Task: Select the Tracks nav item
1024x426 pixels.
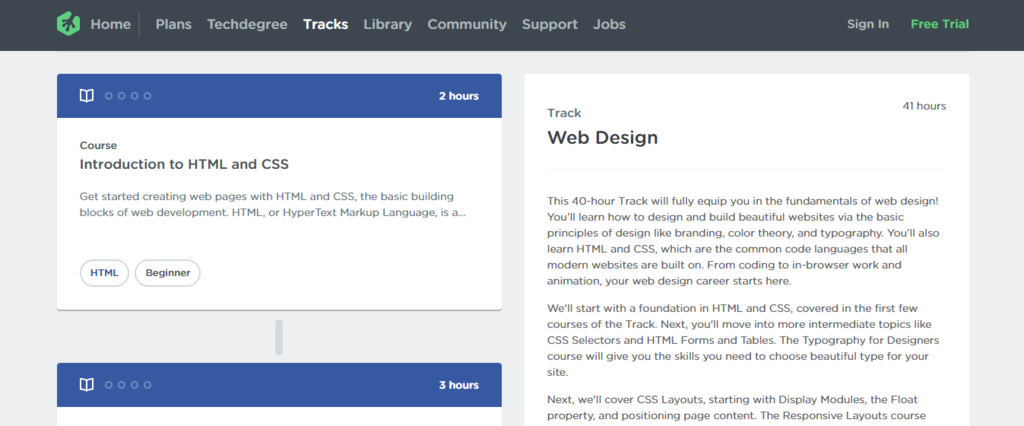Action: [326, 24]
